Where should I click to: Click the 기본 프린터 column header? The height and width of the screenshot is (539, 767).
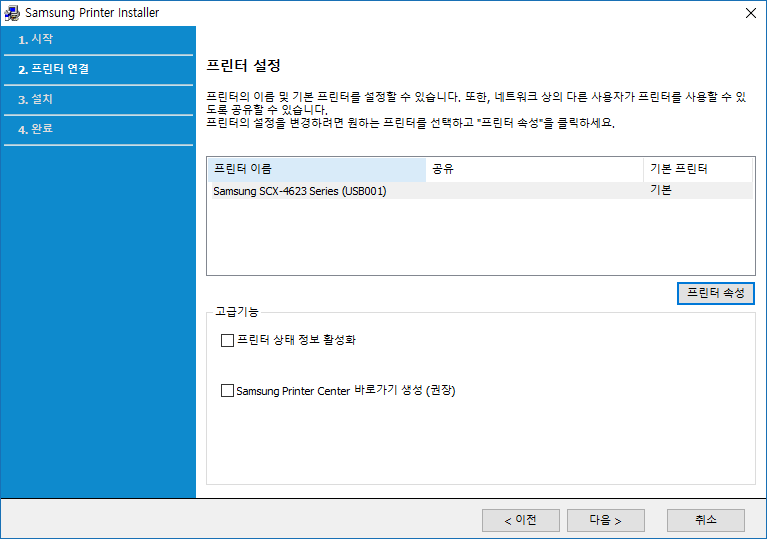pos(698,169)
